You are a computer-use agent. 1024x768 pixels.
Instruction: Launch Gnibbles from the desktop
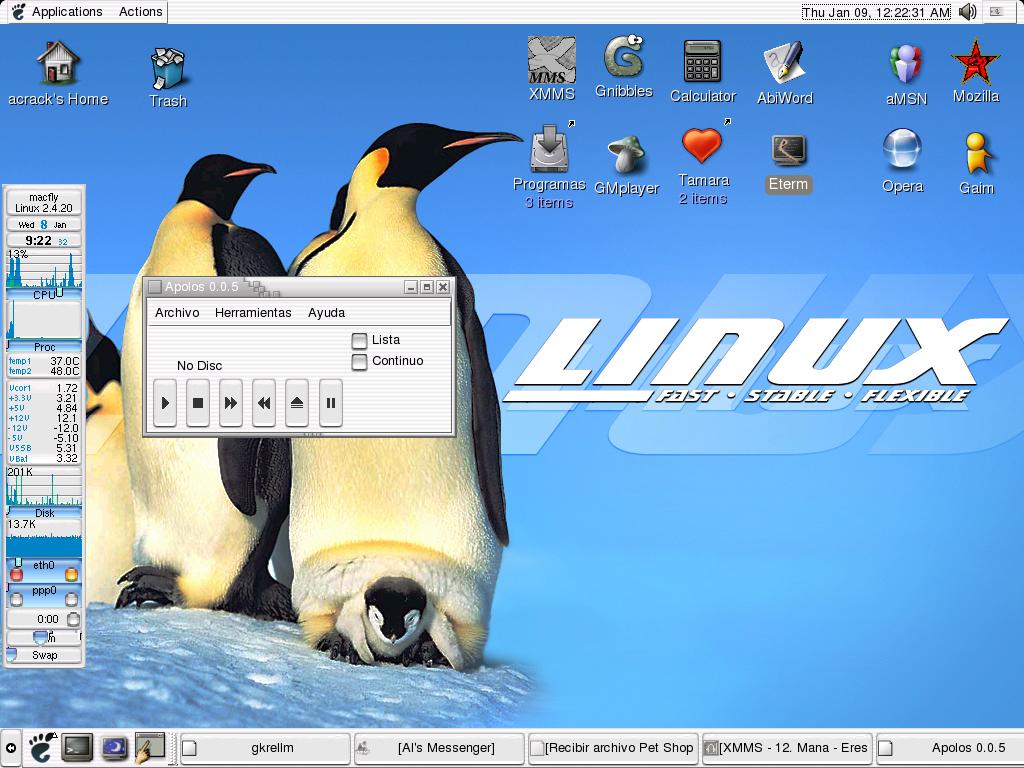[623, 58]
